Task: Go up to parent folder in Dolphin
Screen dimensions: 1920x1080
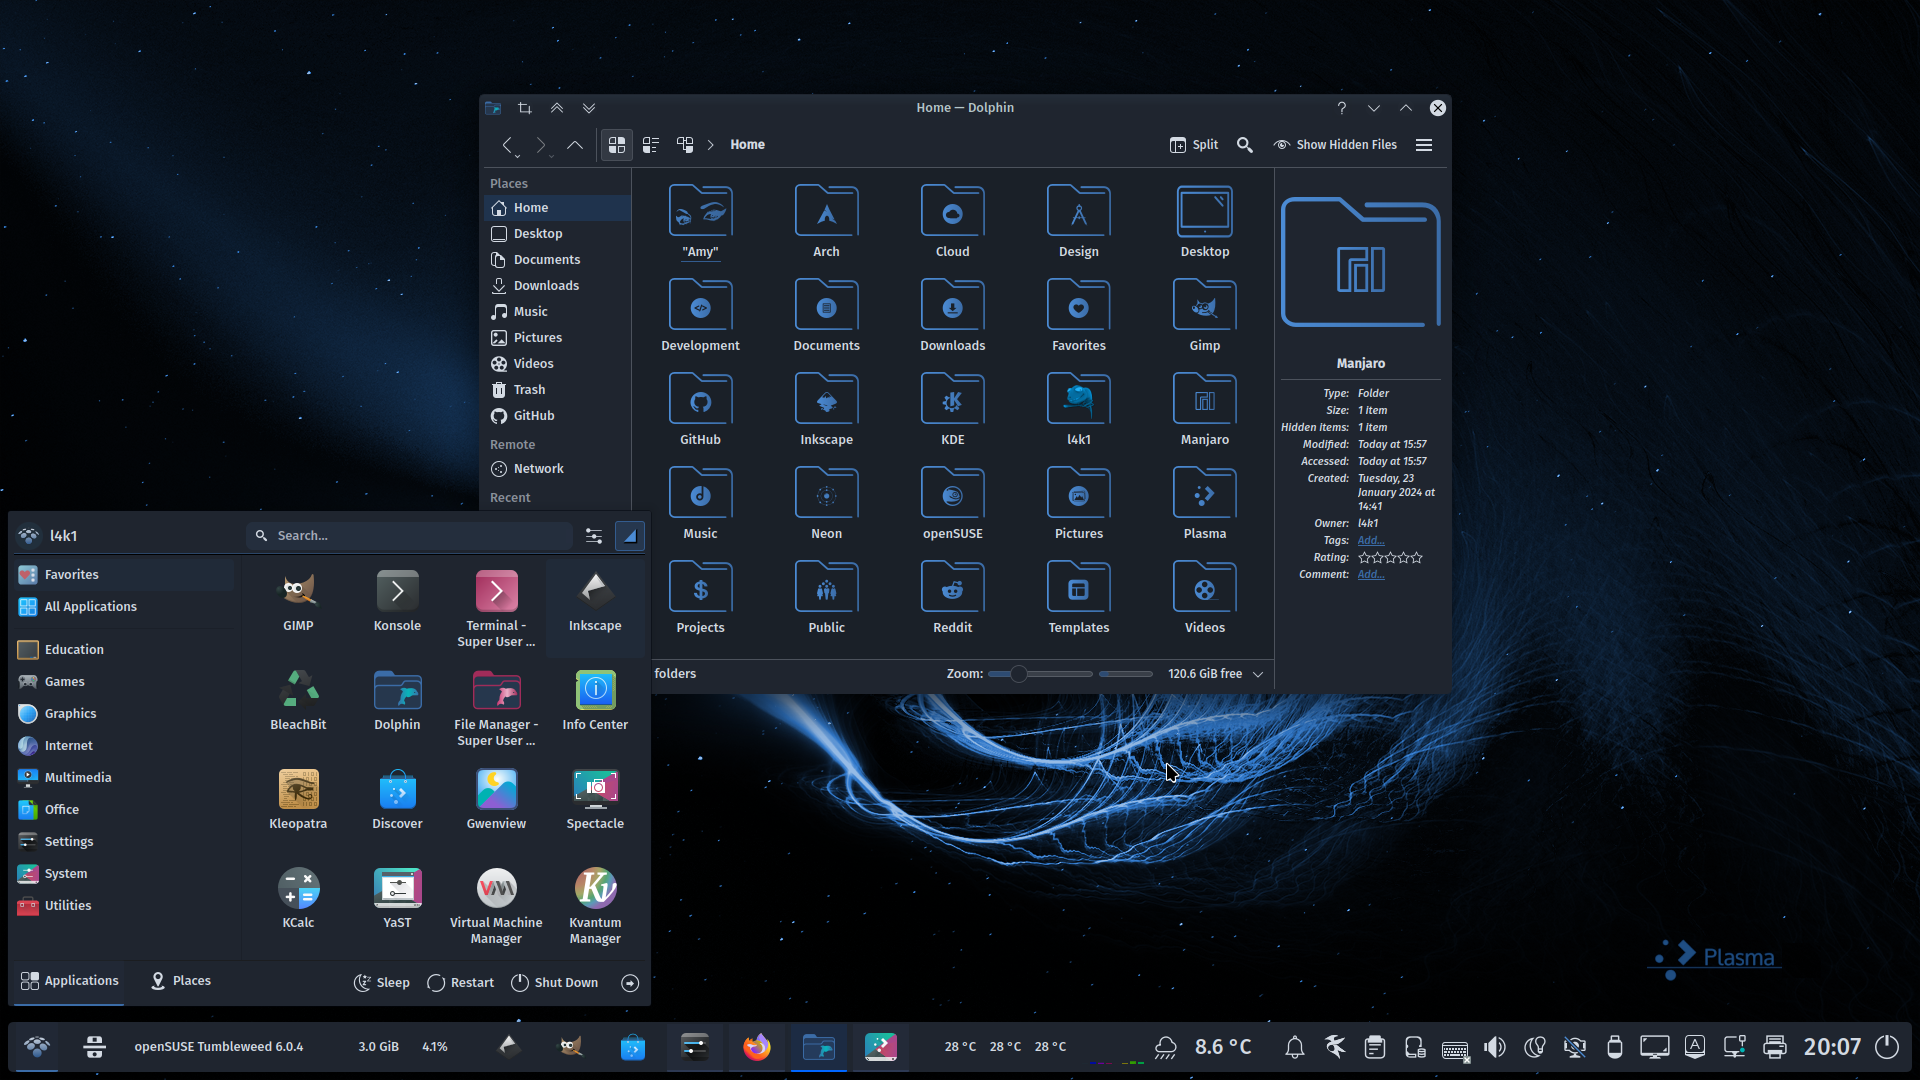Action: [x=575, y=145]
